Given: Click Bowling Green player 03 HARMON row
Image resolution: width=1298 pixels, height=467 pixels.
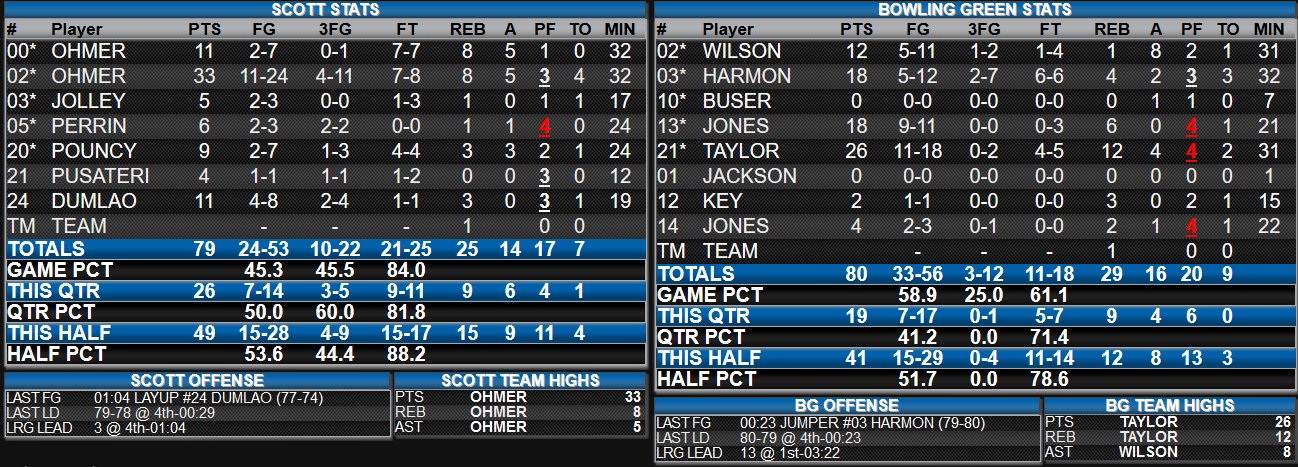Looking at the screenshot, I should (975, 76).
